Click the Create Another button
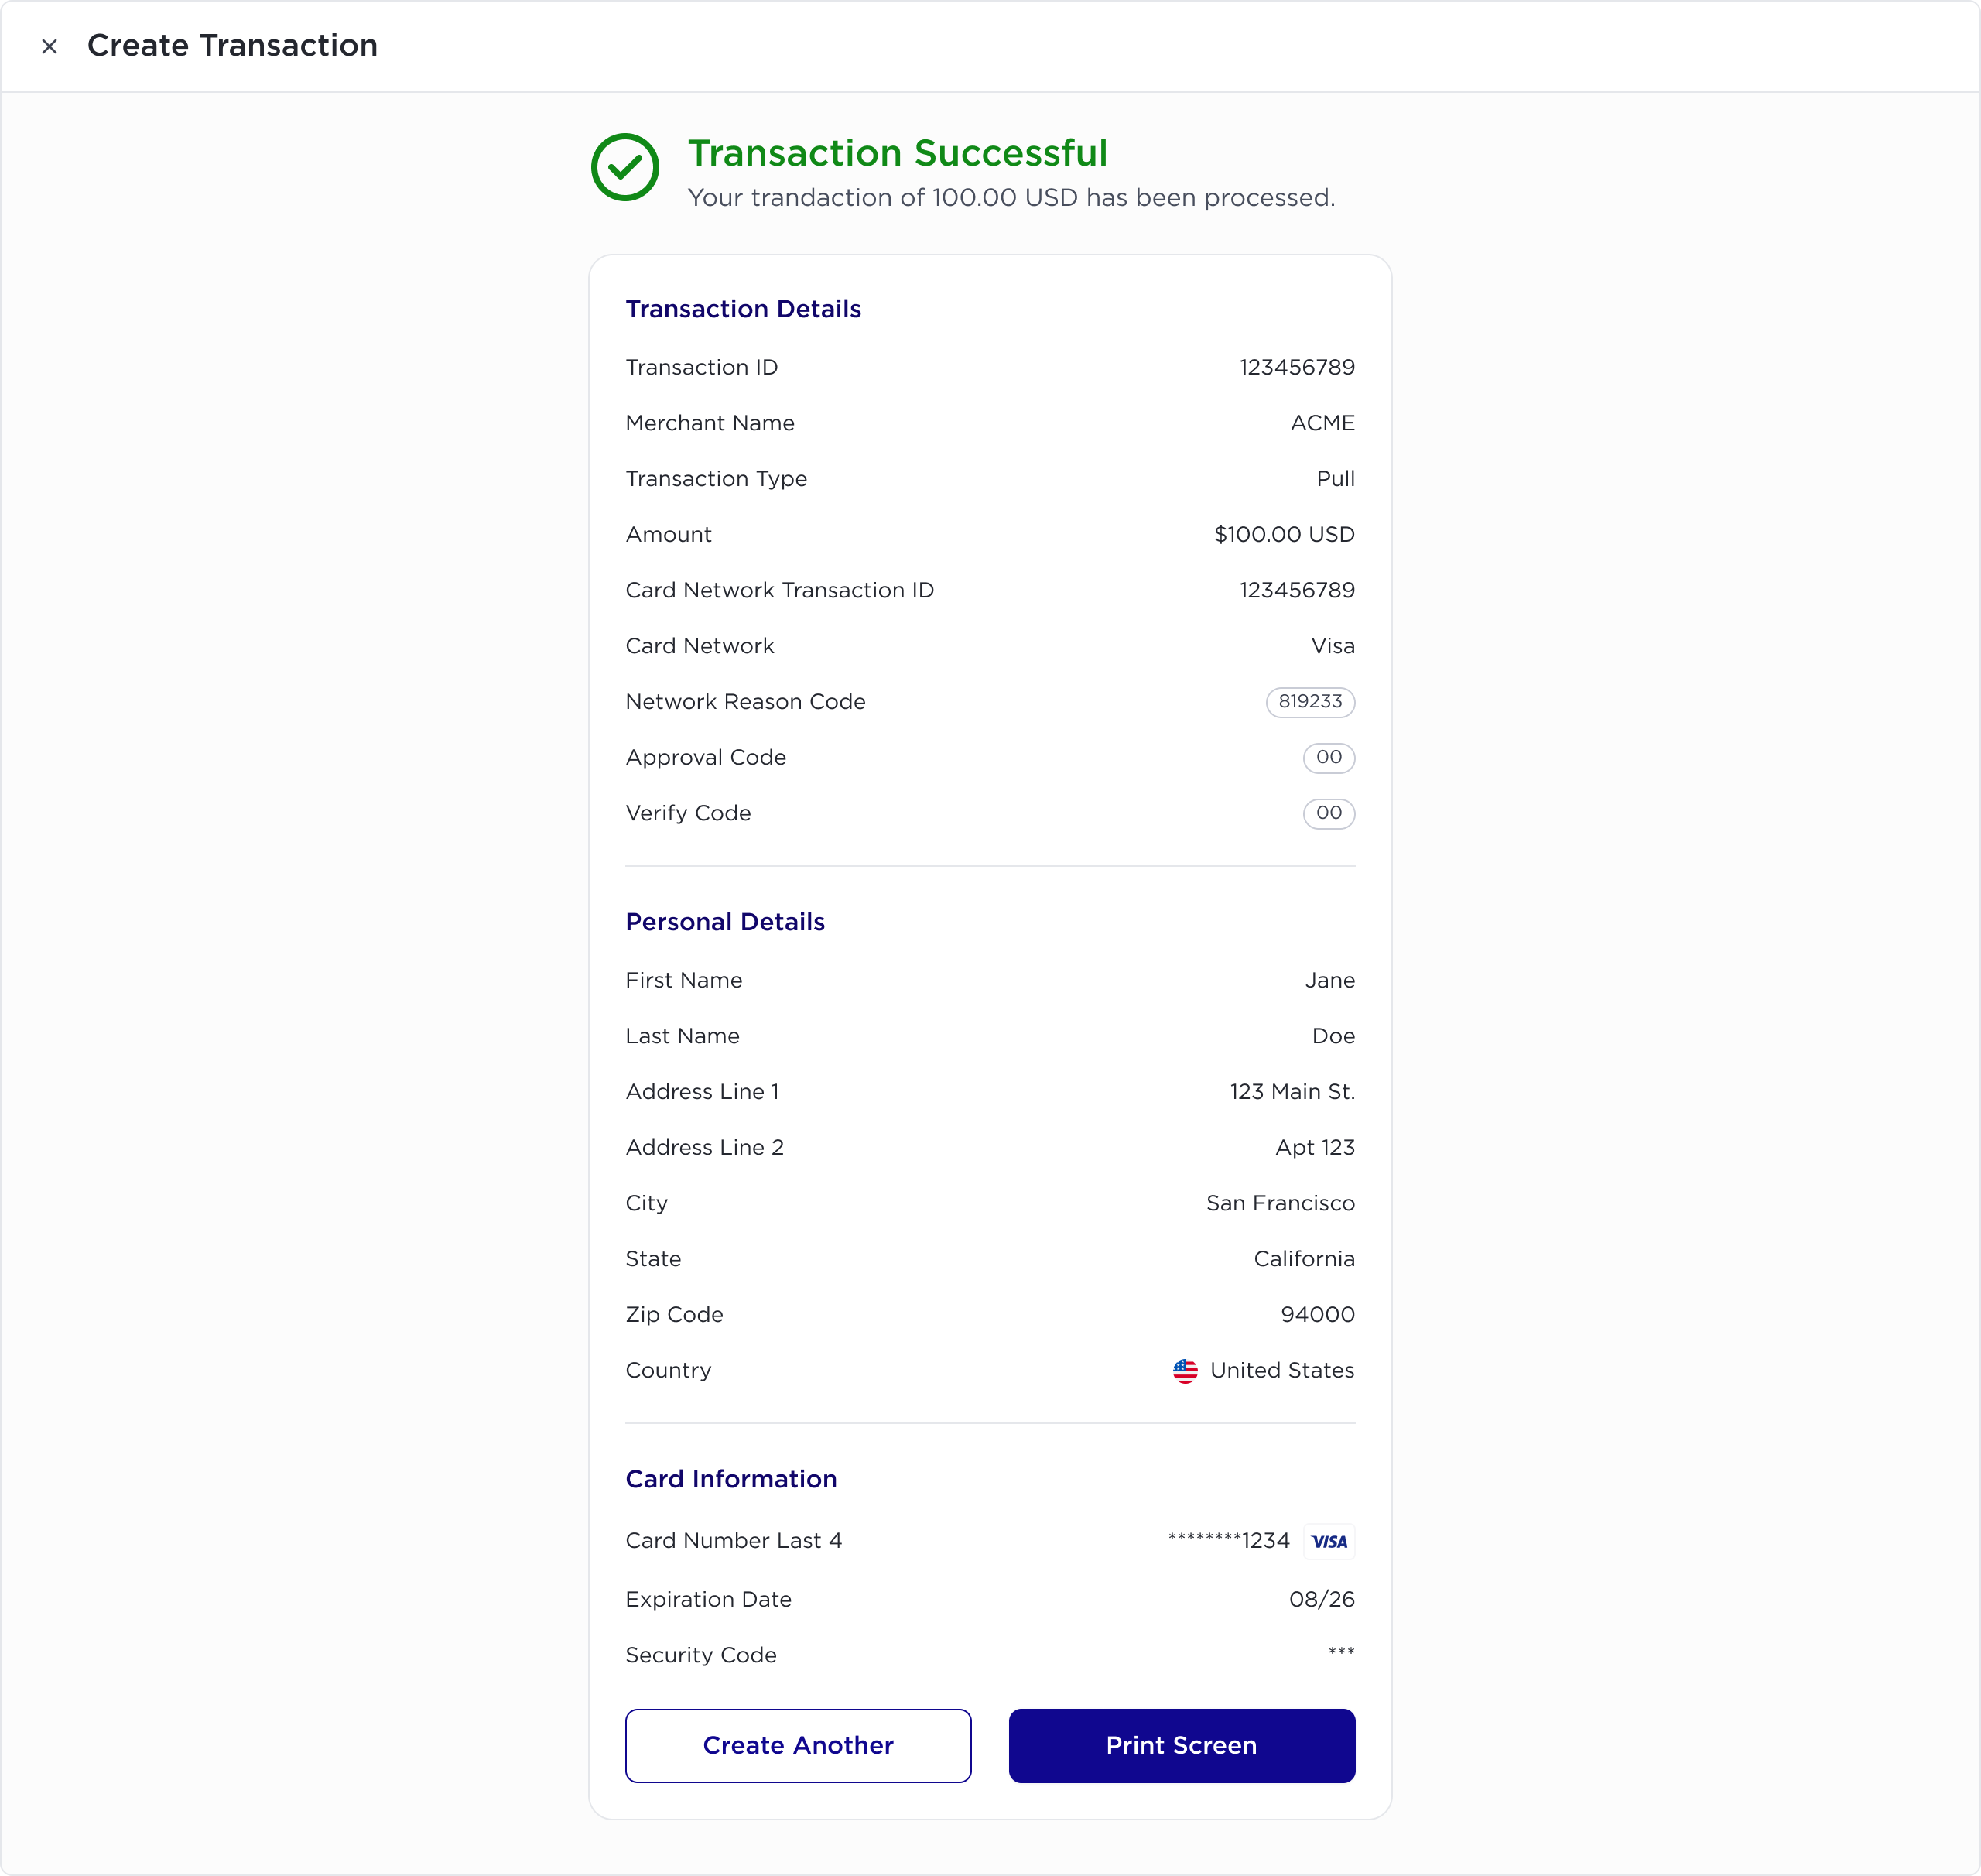The image size is (1981, 1876). tap(798, 1745)
